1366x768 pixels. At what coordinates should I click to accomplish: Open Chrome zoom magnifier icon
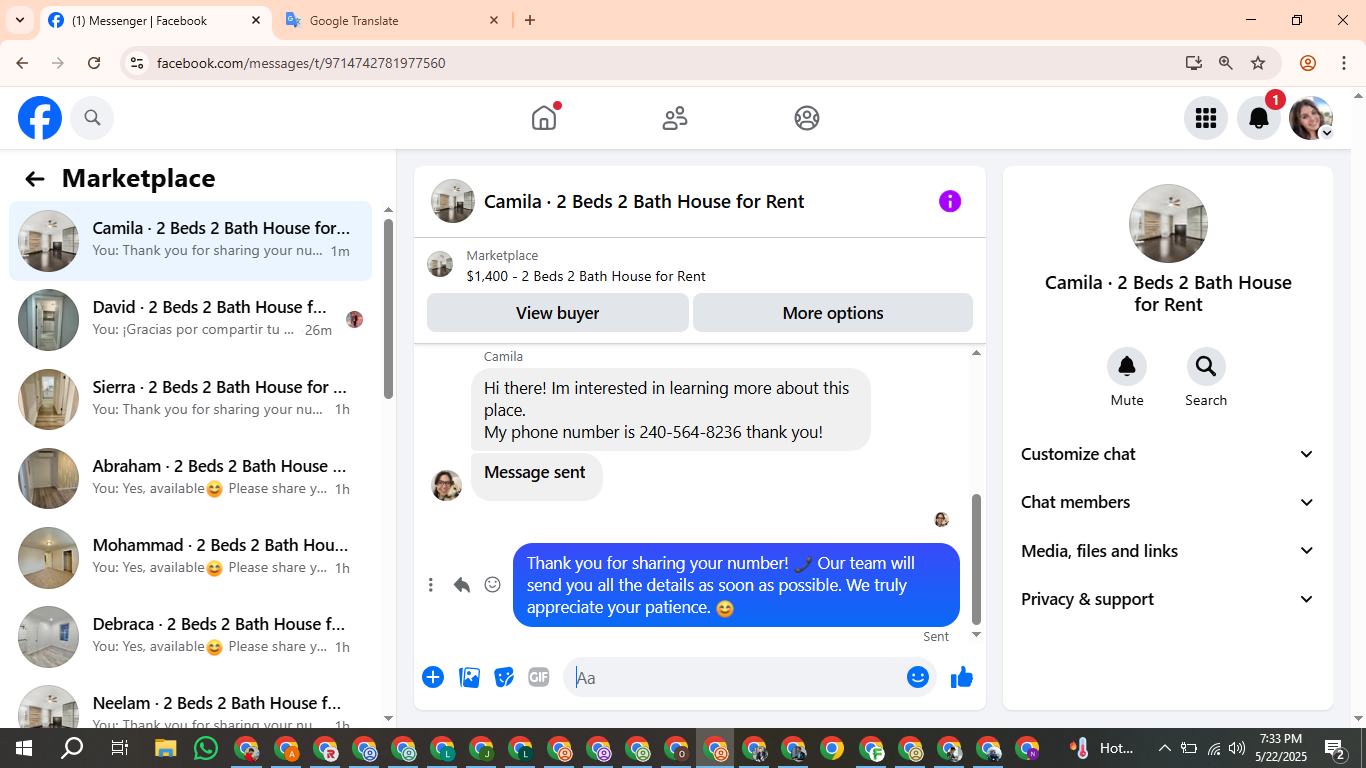(x=1226, y=63)
